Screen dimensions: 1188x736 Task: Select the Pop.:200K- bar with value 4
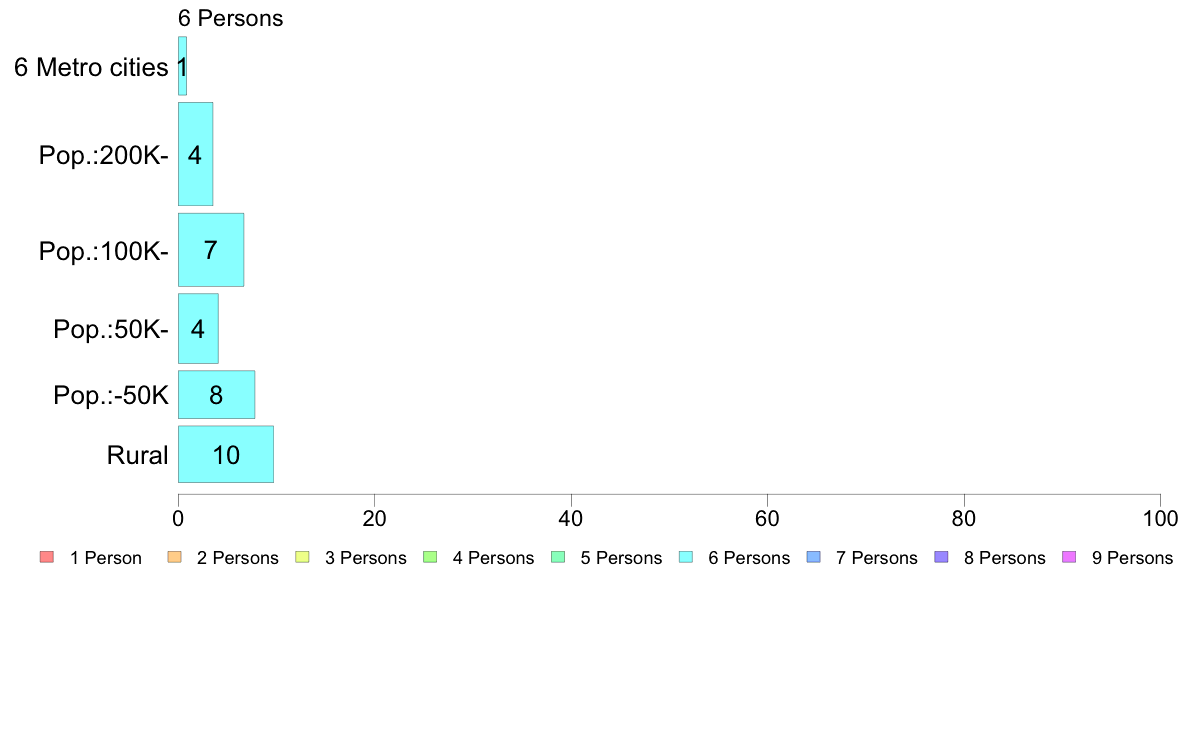pos(195,154)
